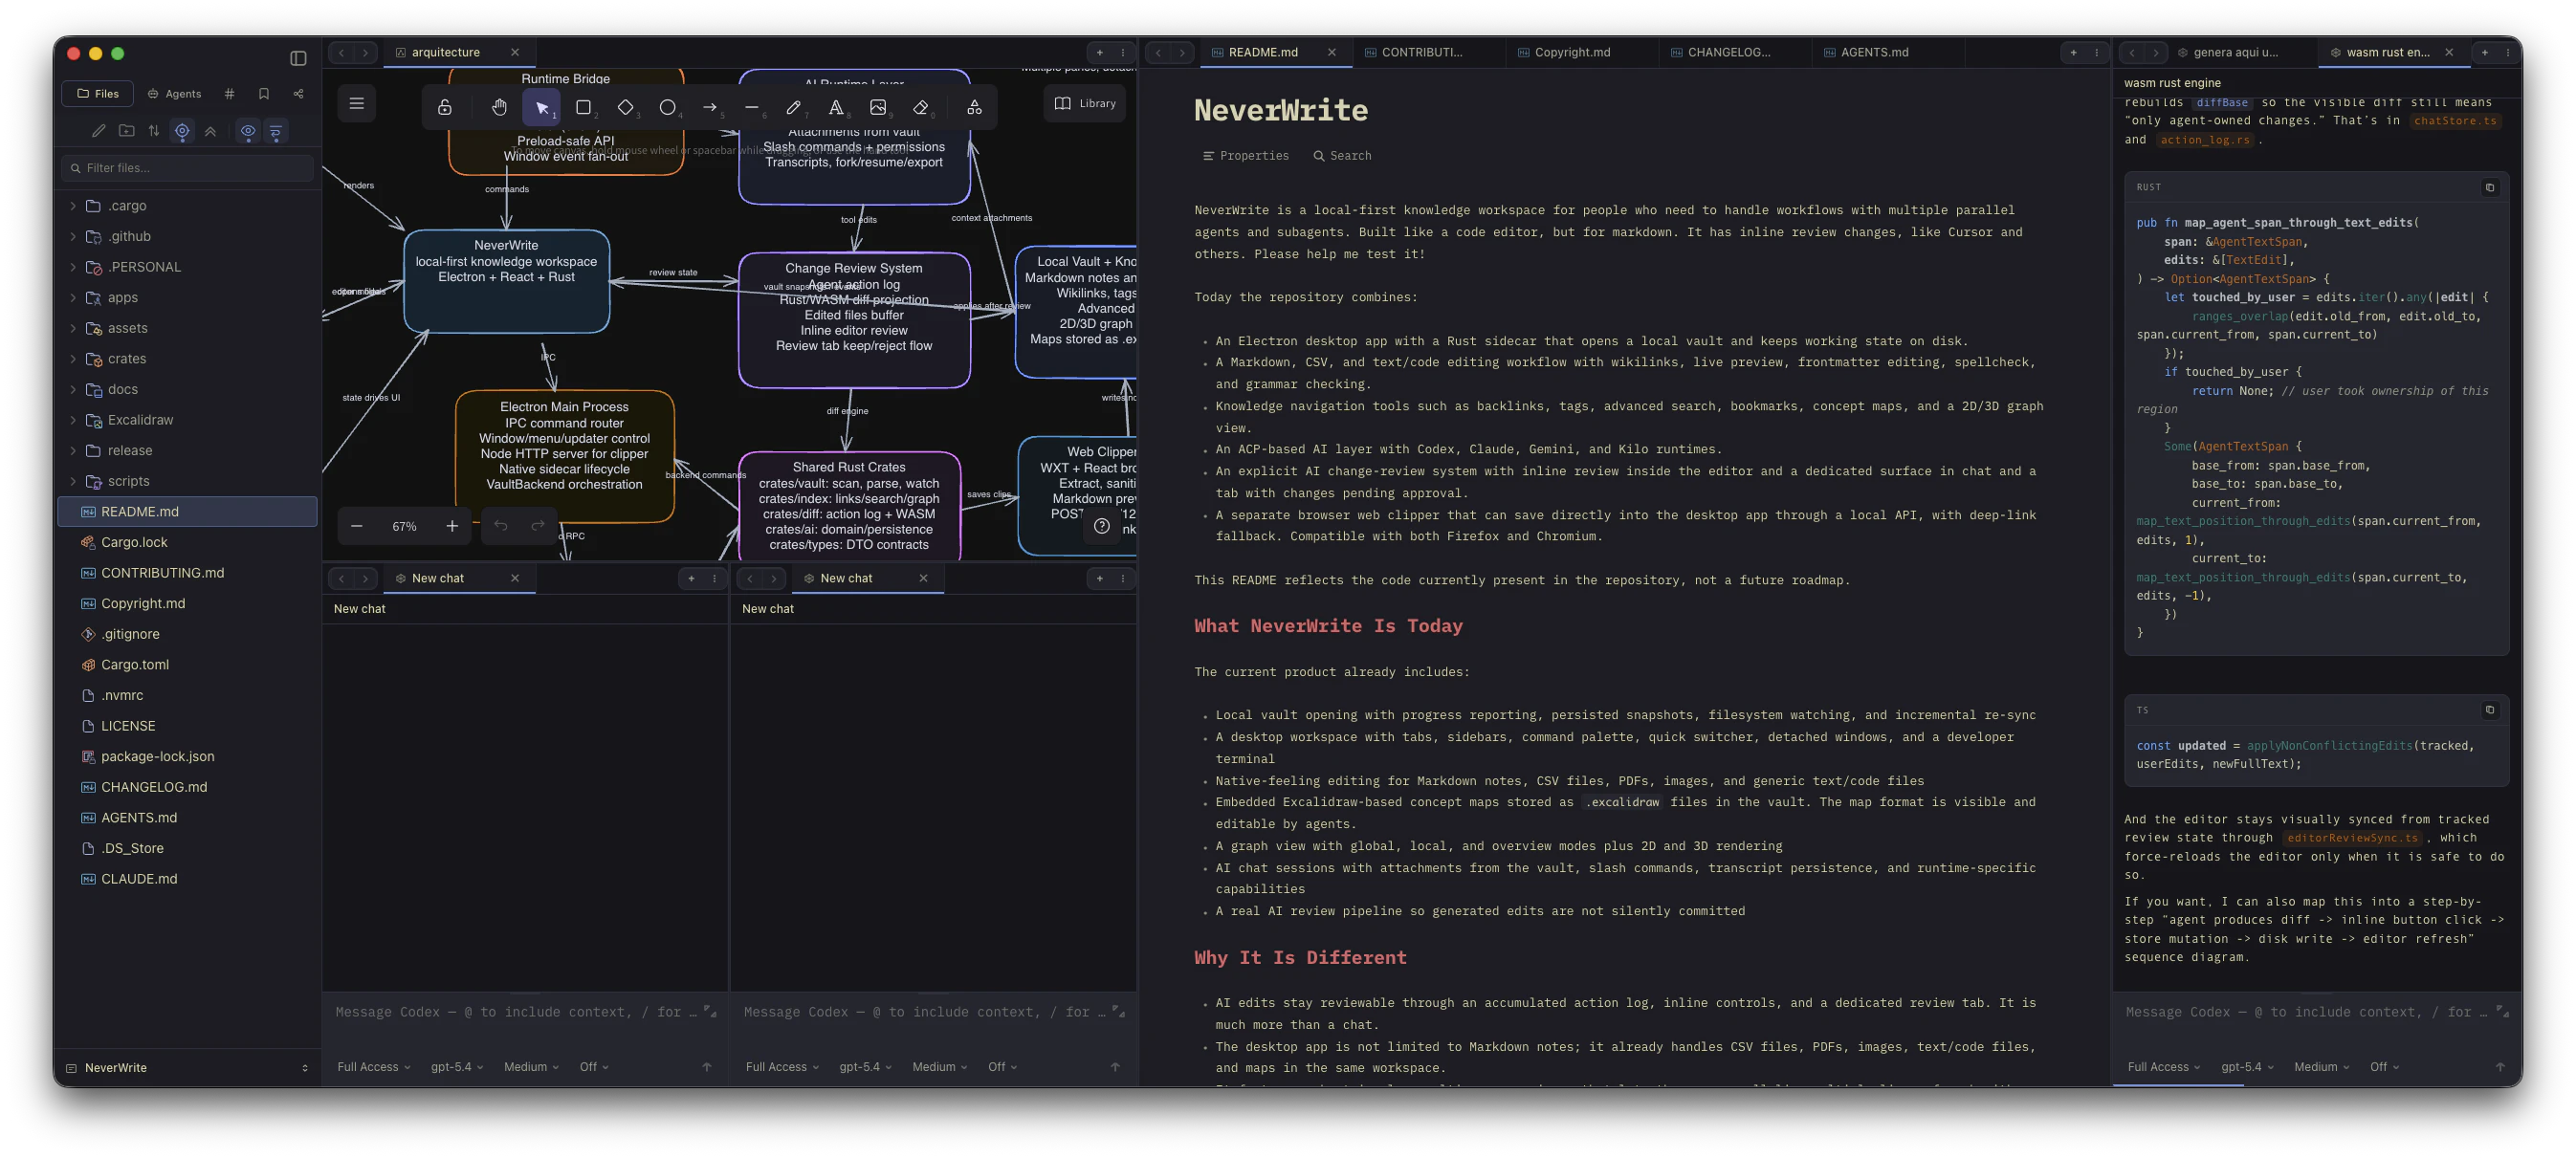2576x1158 pixels.
Task: Toggle eye visibility filter in sidebar
Action: coord(248,131)
